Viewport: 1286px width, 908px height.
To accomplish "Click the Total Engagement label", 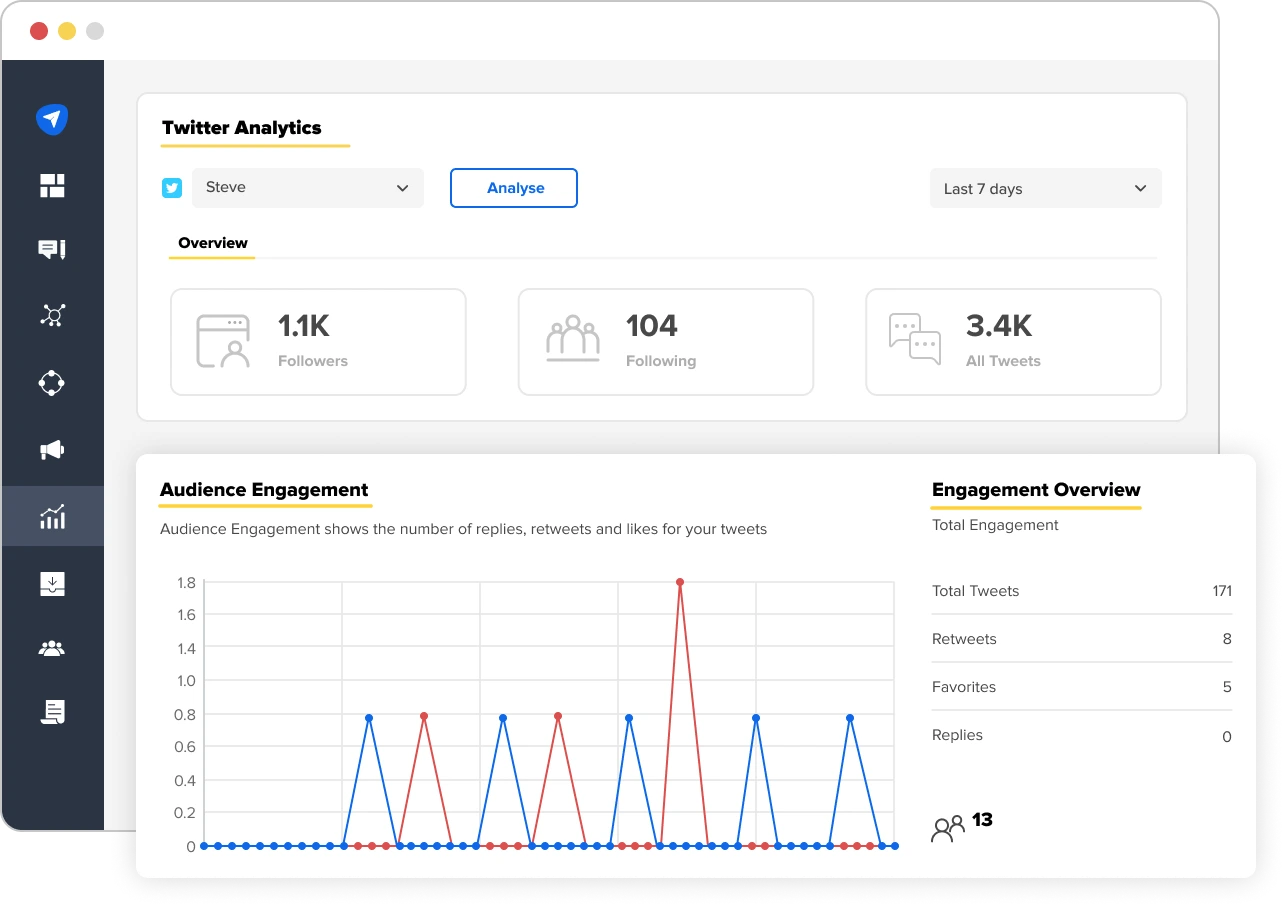I will point(995,525).
